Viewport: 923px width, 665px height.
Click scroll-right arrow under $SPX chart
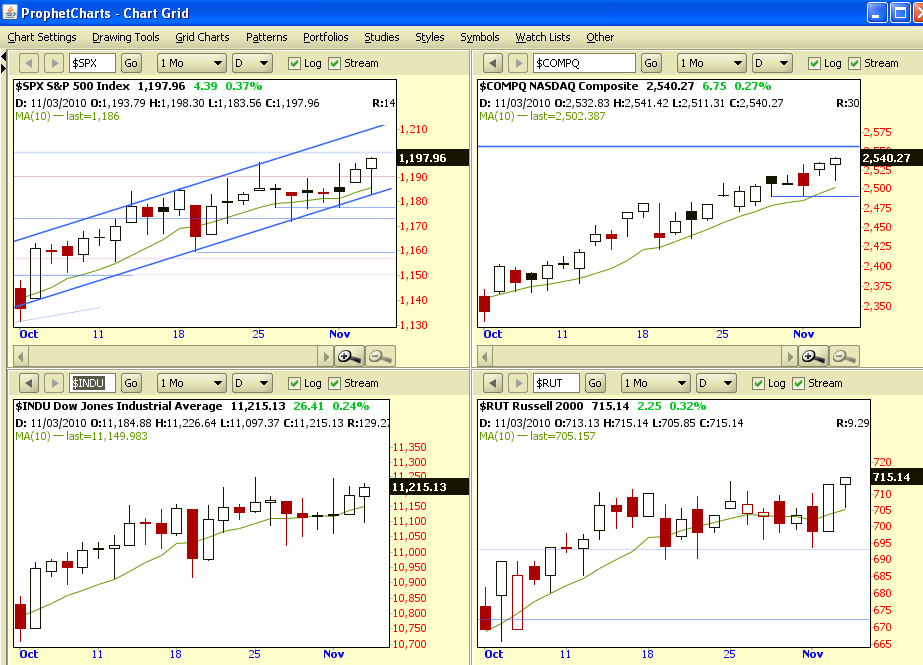pyautogui.click(x=326, y=357)
